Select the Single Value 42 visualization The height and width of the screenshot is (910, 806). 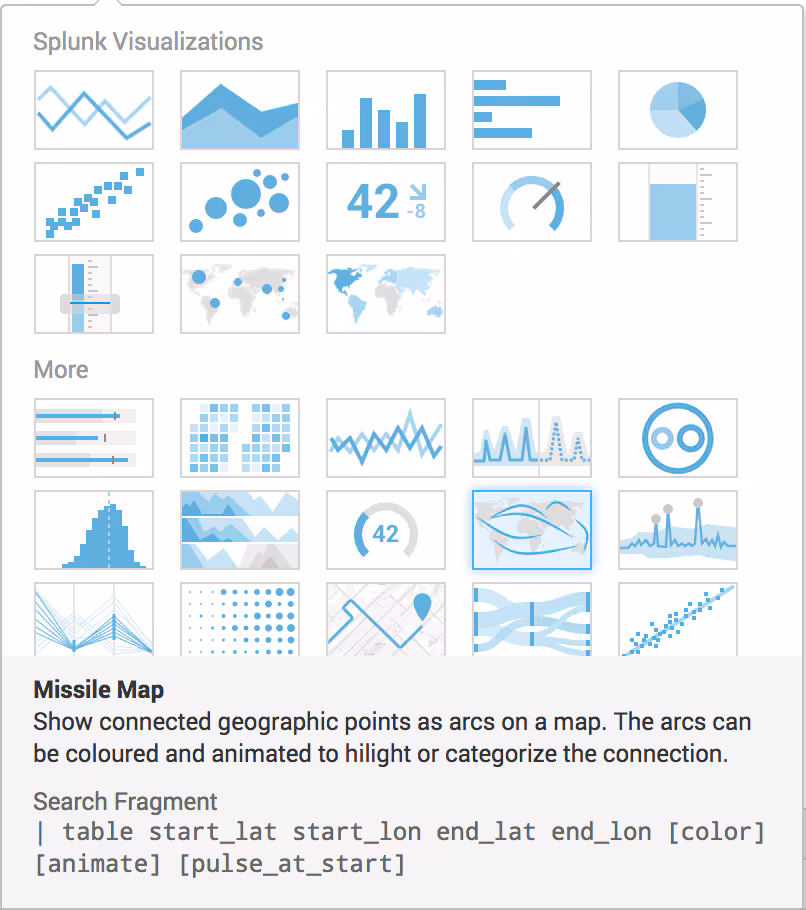(386, 202)
